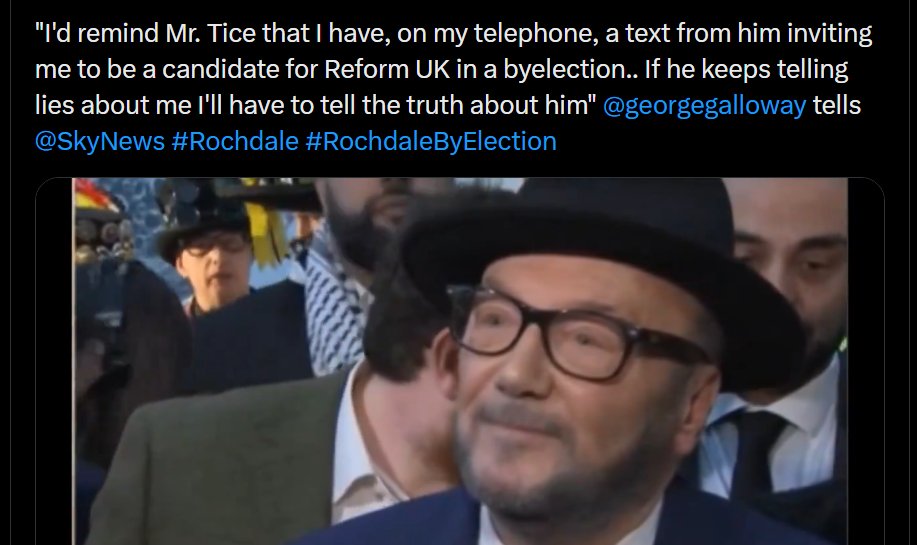Click the left black letterbox bar of the video
Image resolution: width=917 pixels, height=545 pixels.
(54, 361)
